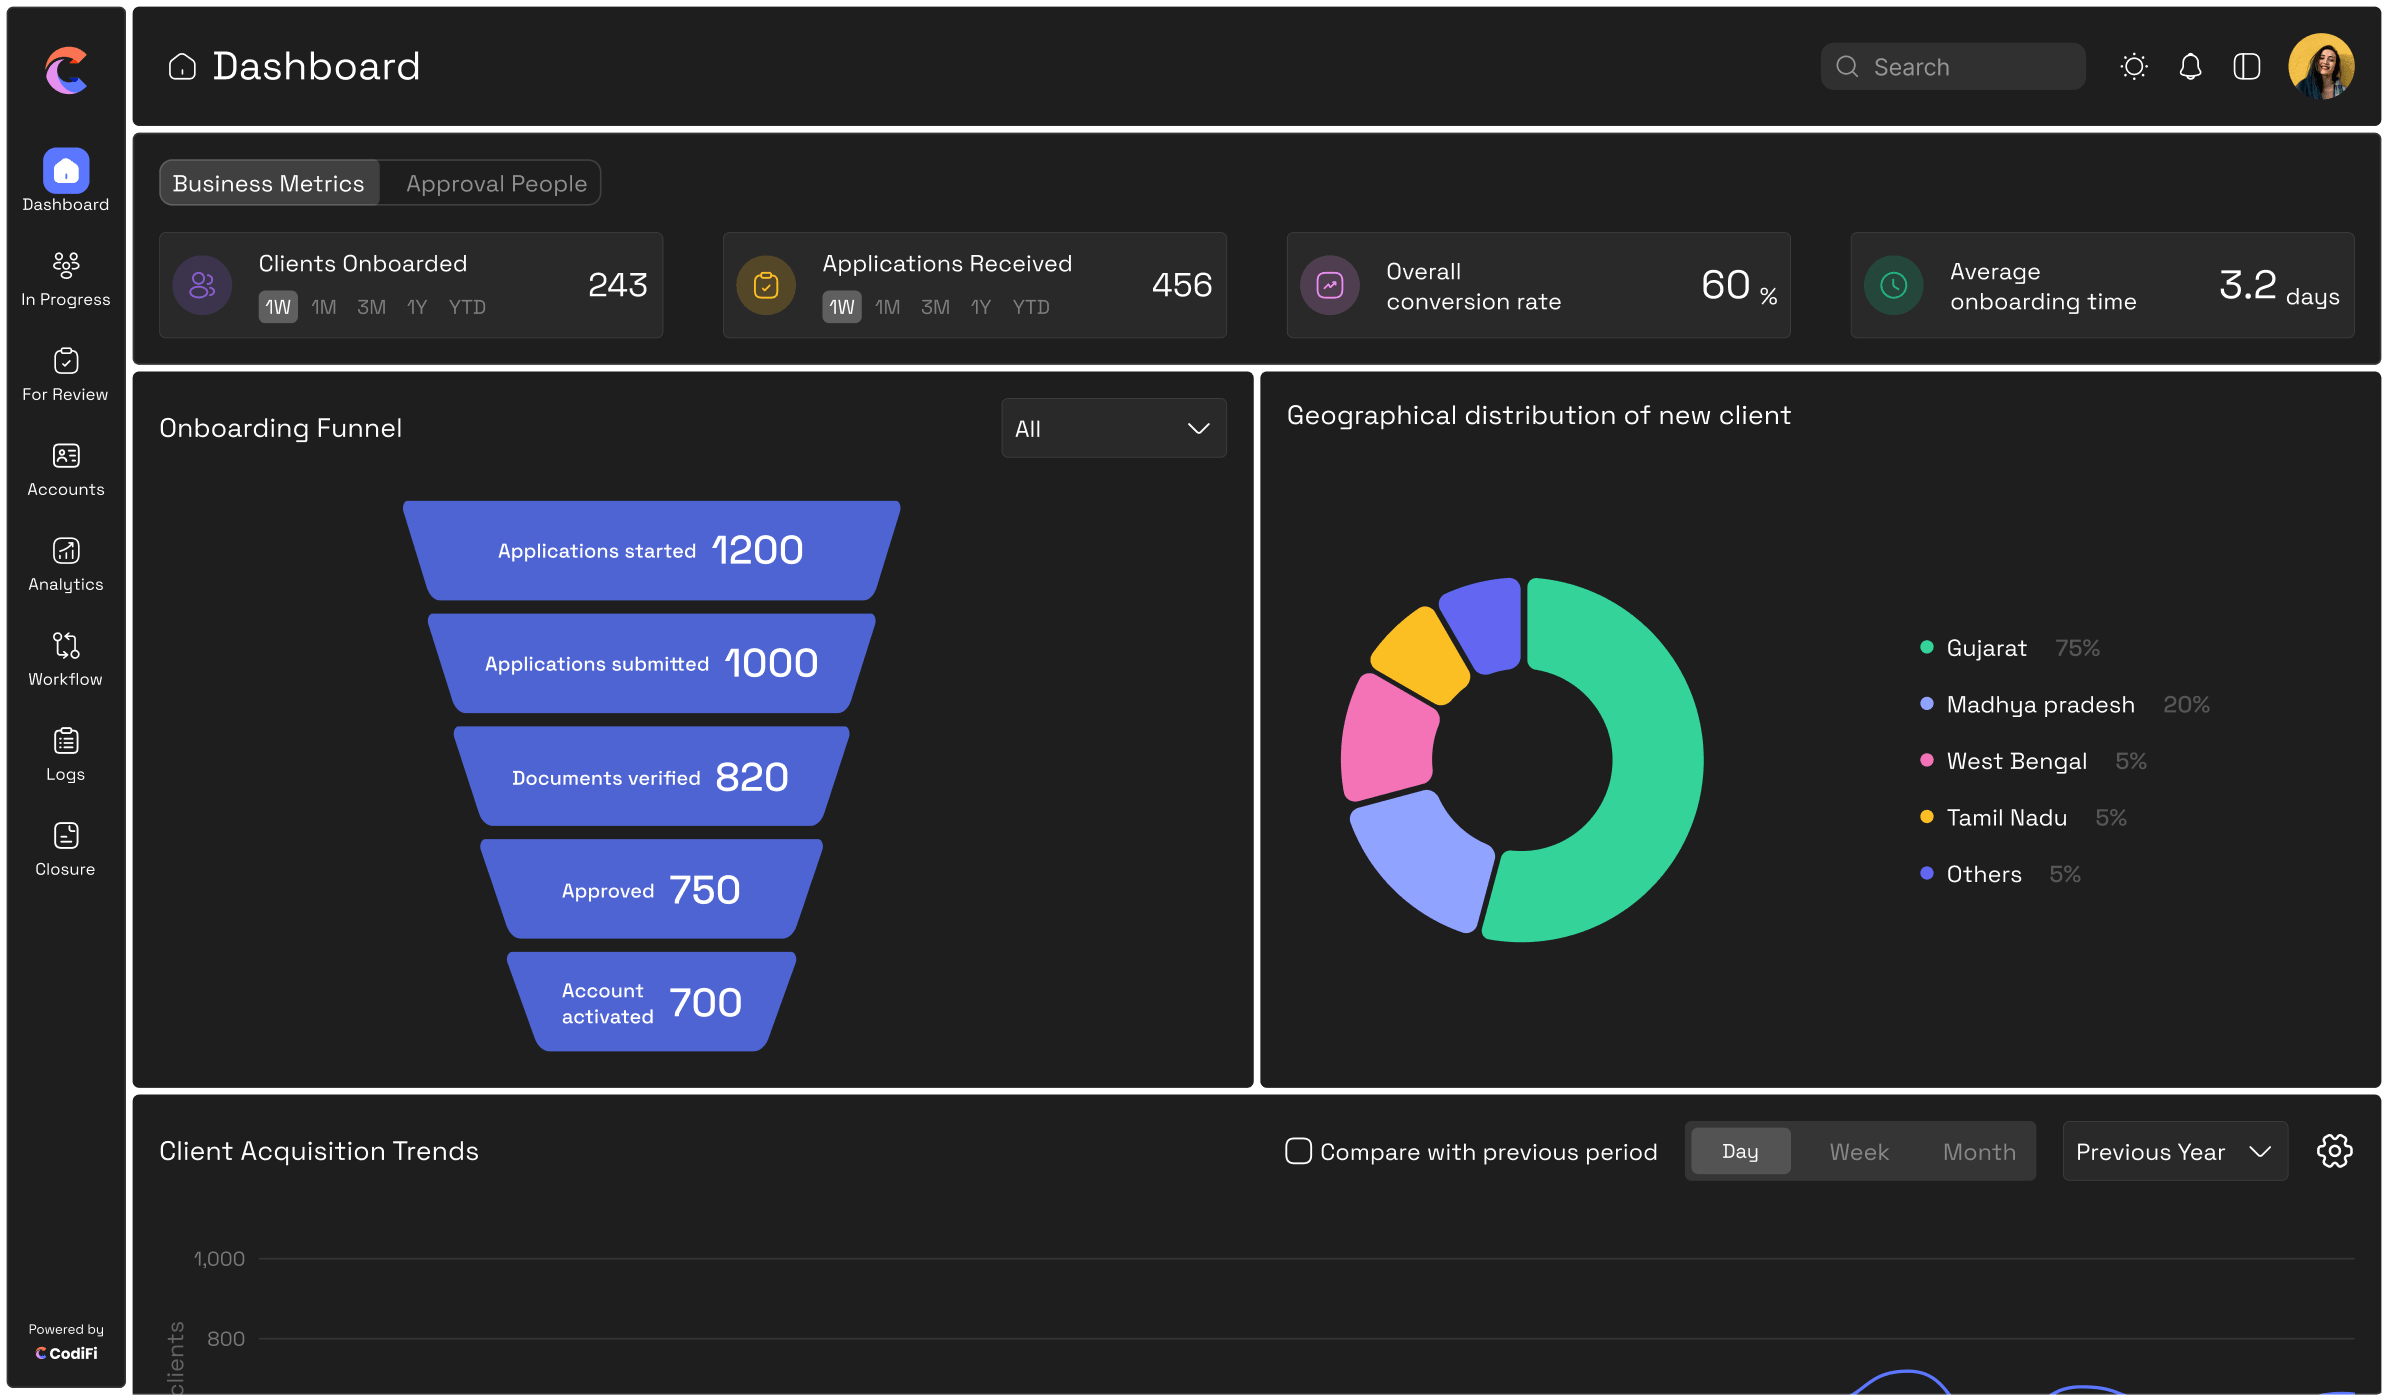This screenshot has height=1395, width=2388.
Task: Open chart settings gear icon
Action: tap(2334, 1151)
